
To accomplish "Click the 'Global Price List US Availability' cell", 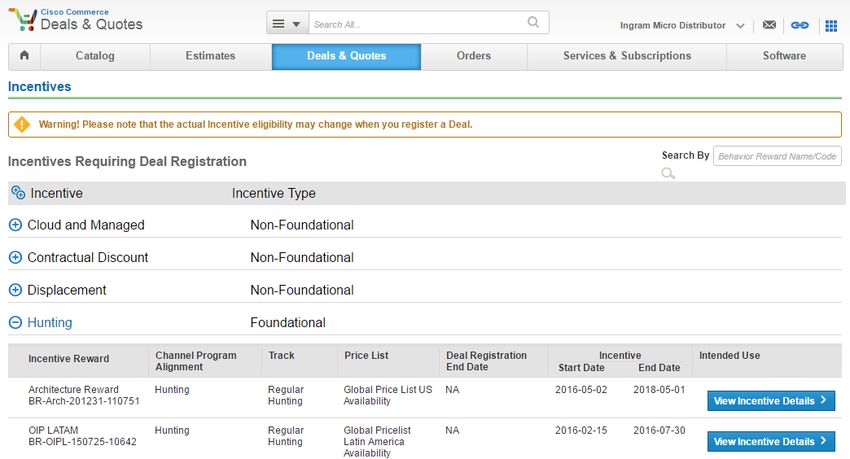I will pos(388,395).
